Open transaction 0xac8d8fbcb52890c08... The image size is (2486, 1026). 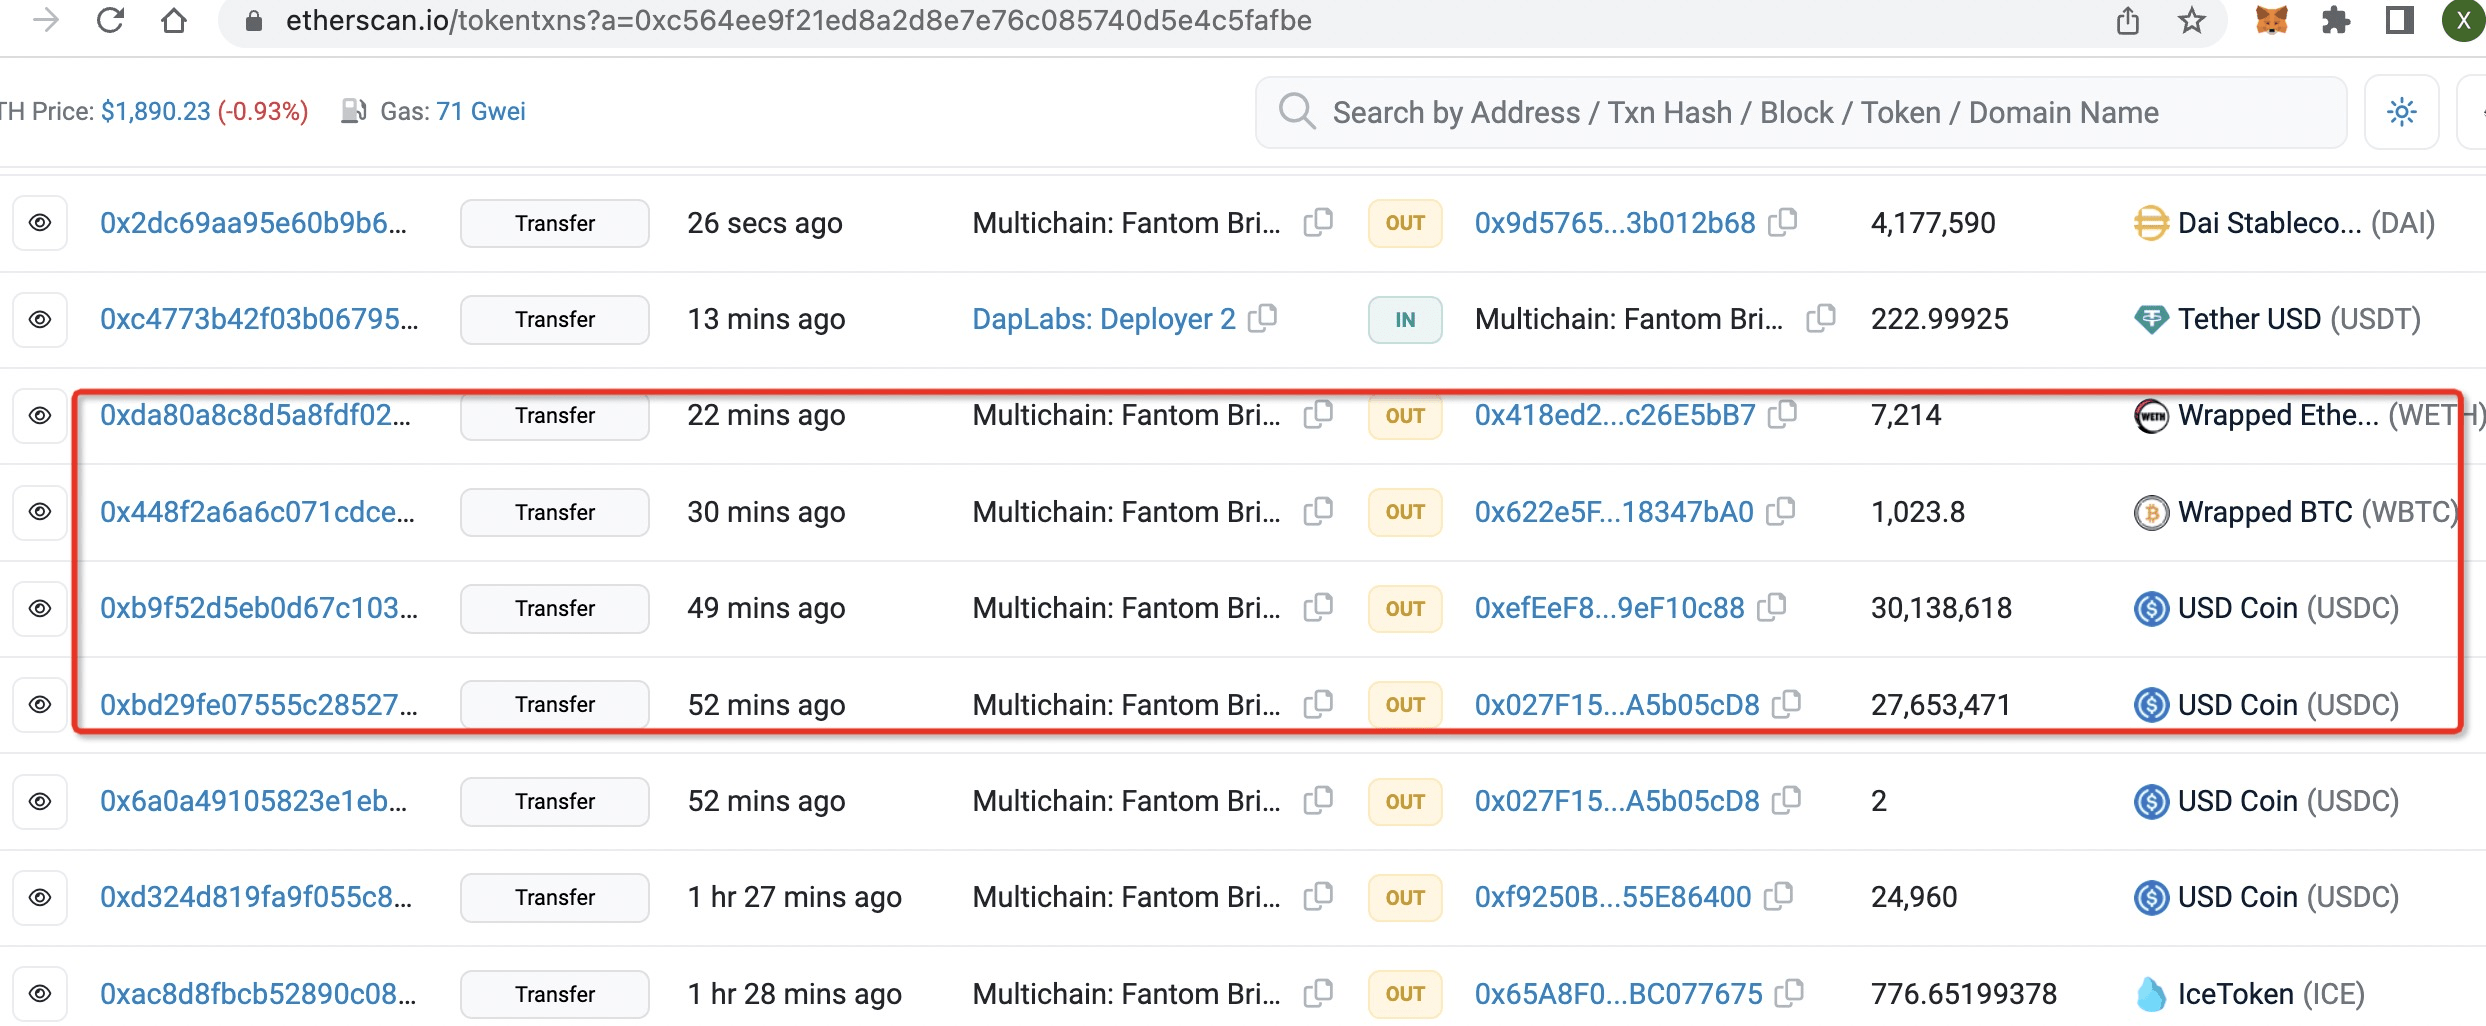[258, 994]
